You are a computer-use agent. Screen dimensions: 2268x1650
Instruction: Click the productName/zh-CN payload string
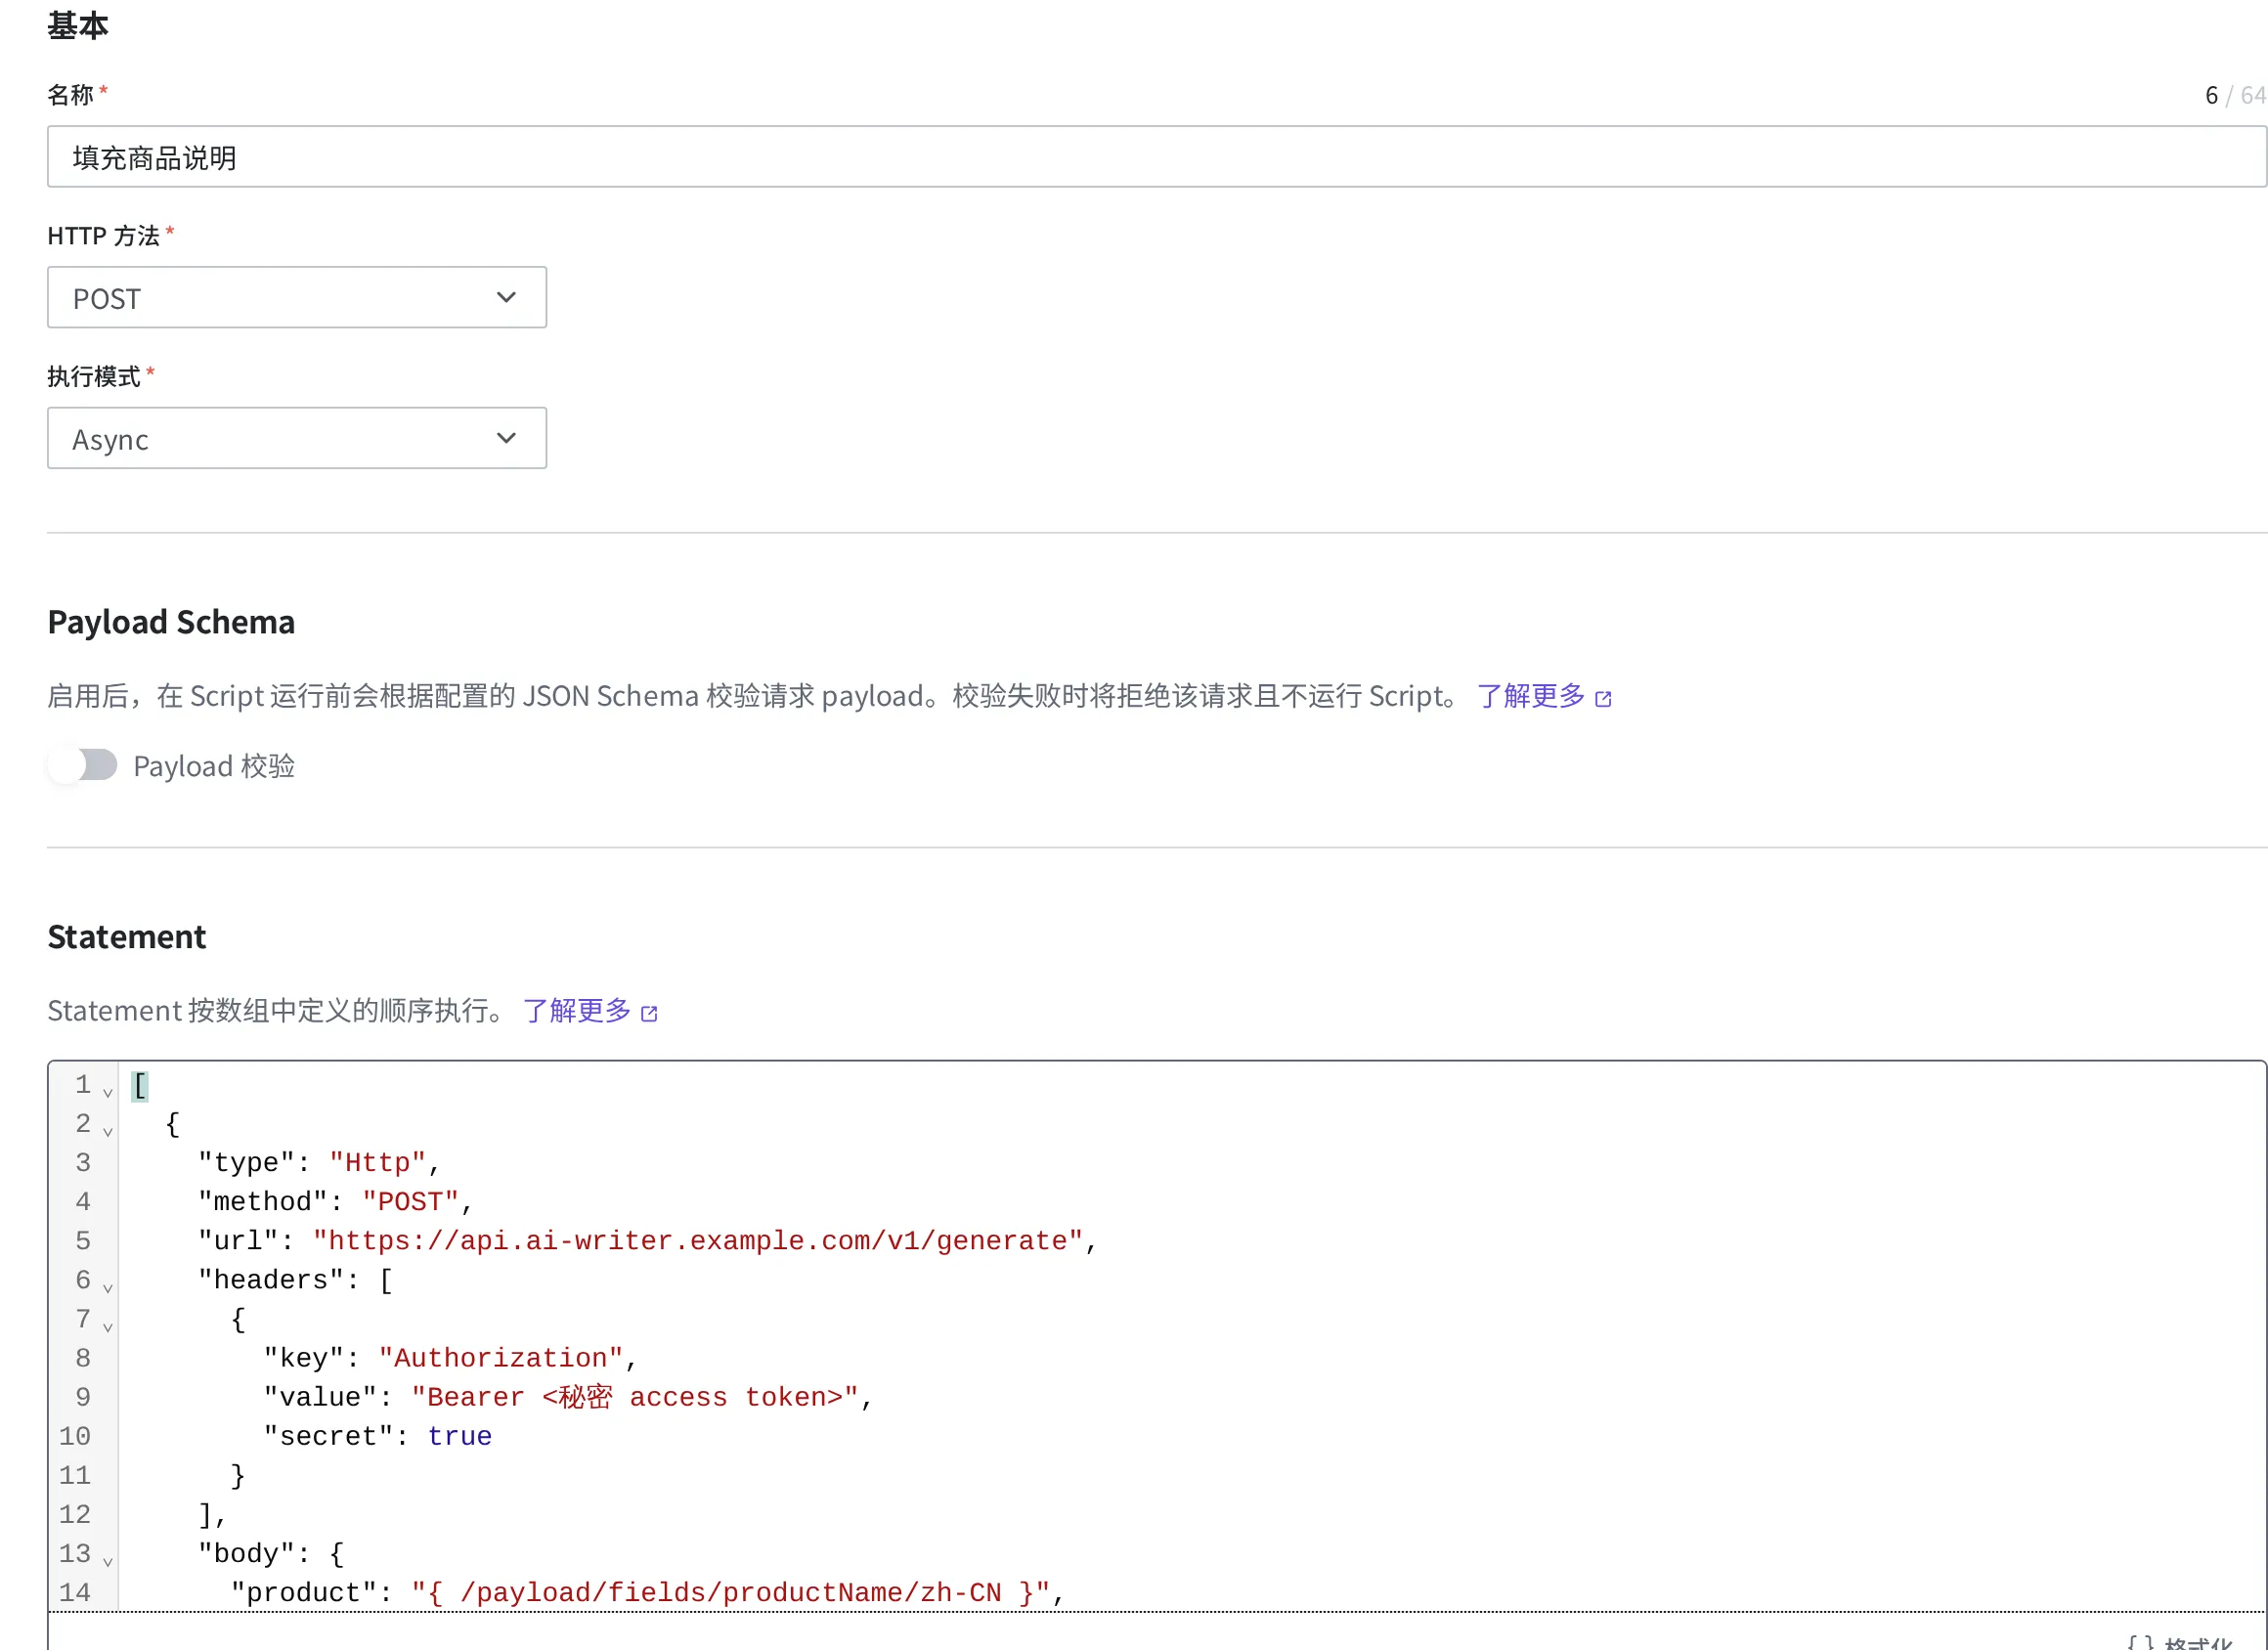[731, 1593]
